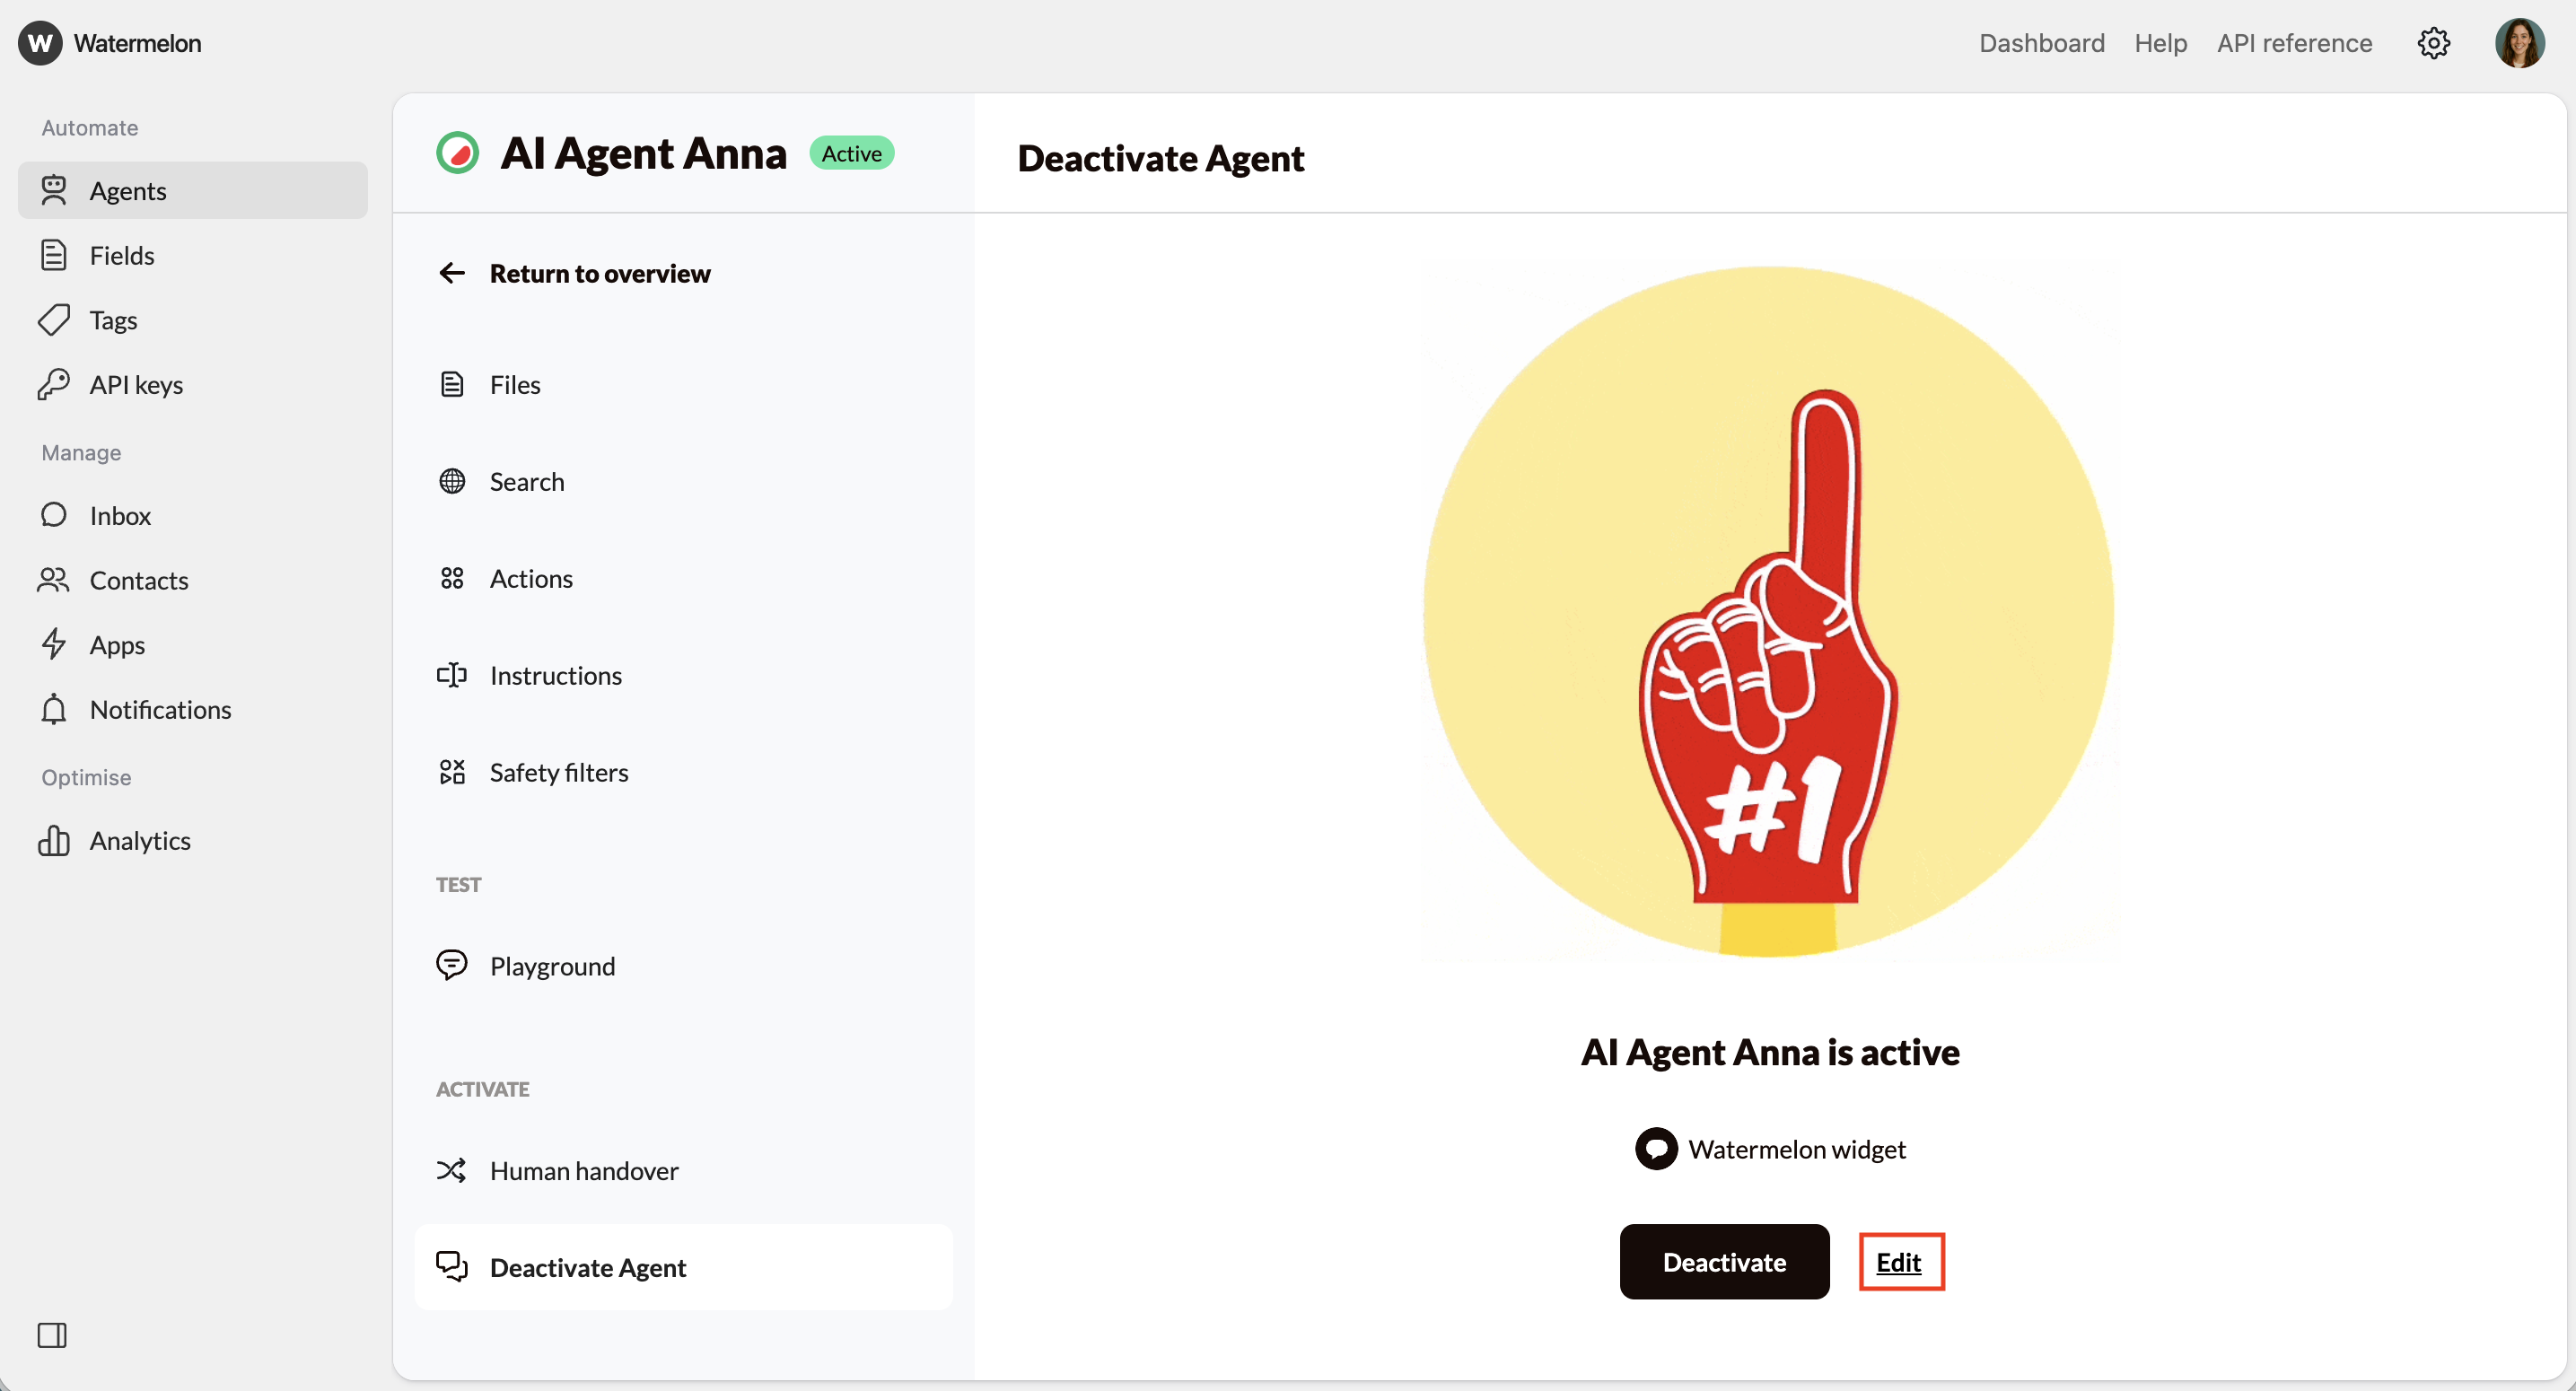Select the Agents section in the sidebar
Screen dimensions: 2576x1391
click(129, 190)
